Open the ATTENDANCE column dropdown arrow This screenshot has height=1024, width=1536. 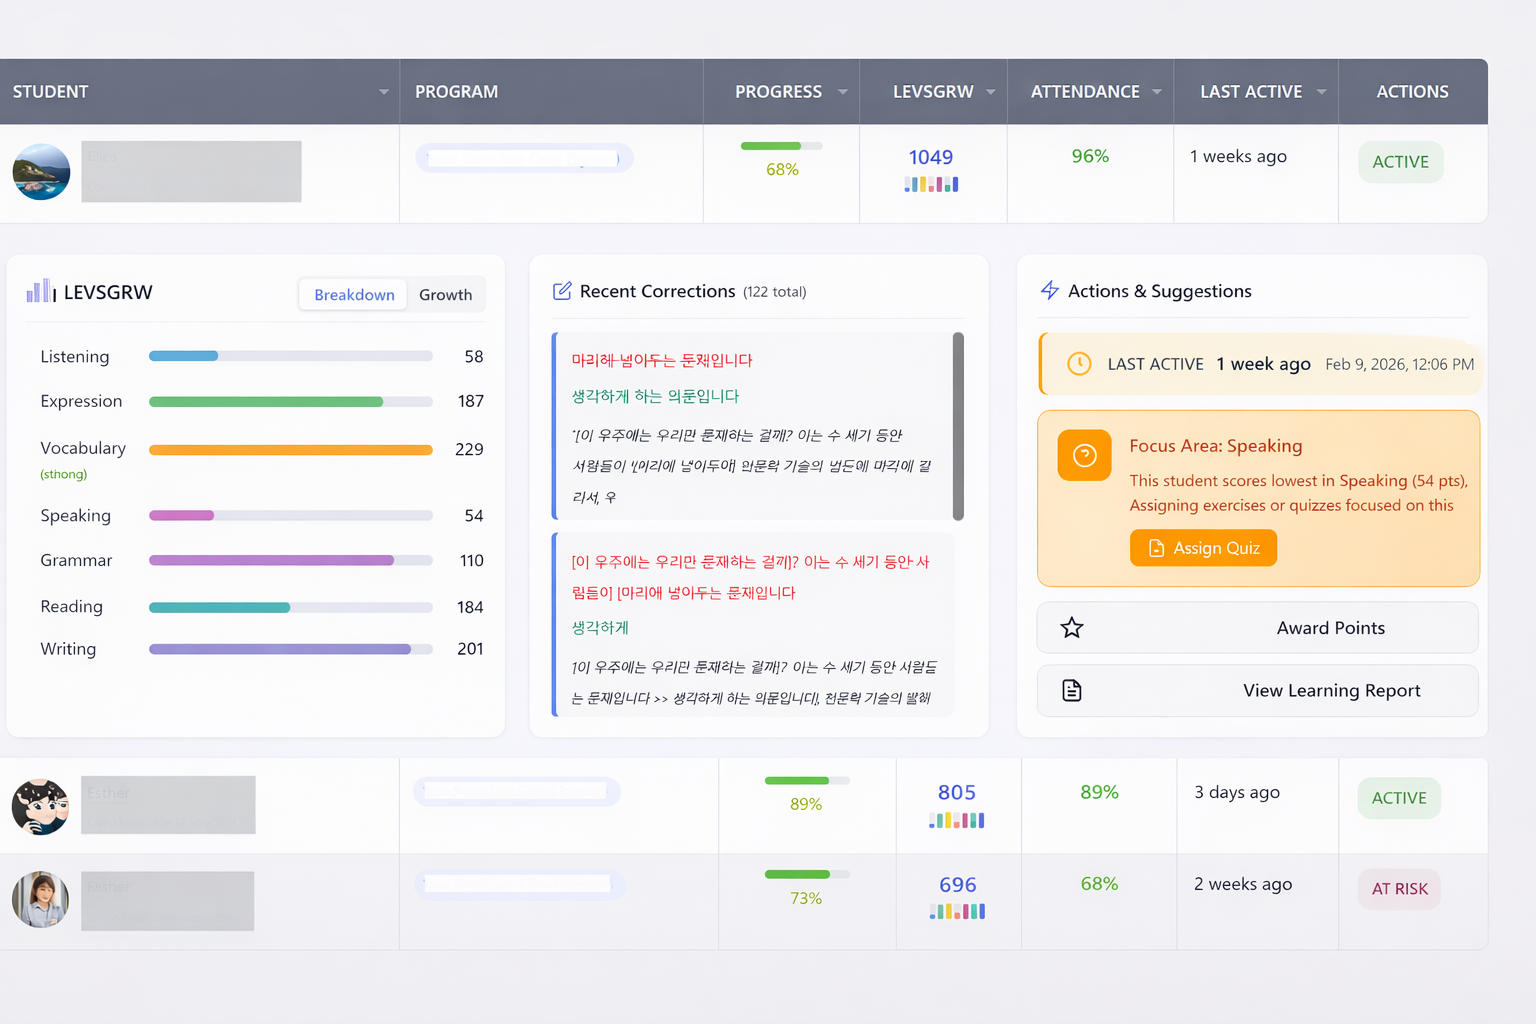click(1157, 91)
